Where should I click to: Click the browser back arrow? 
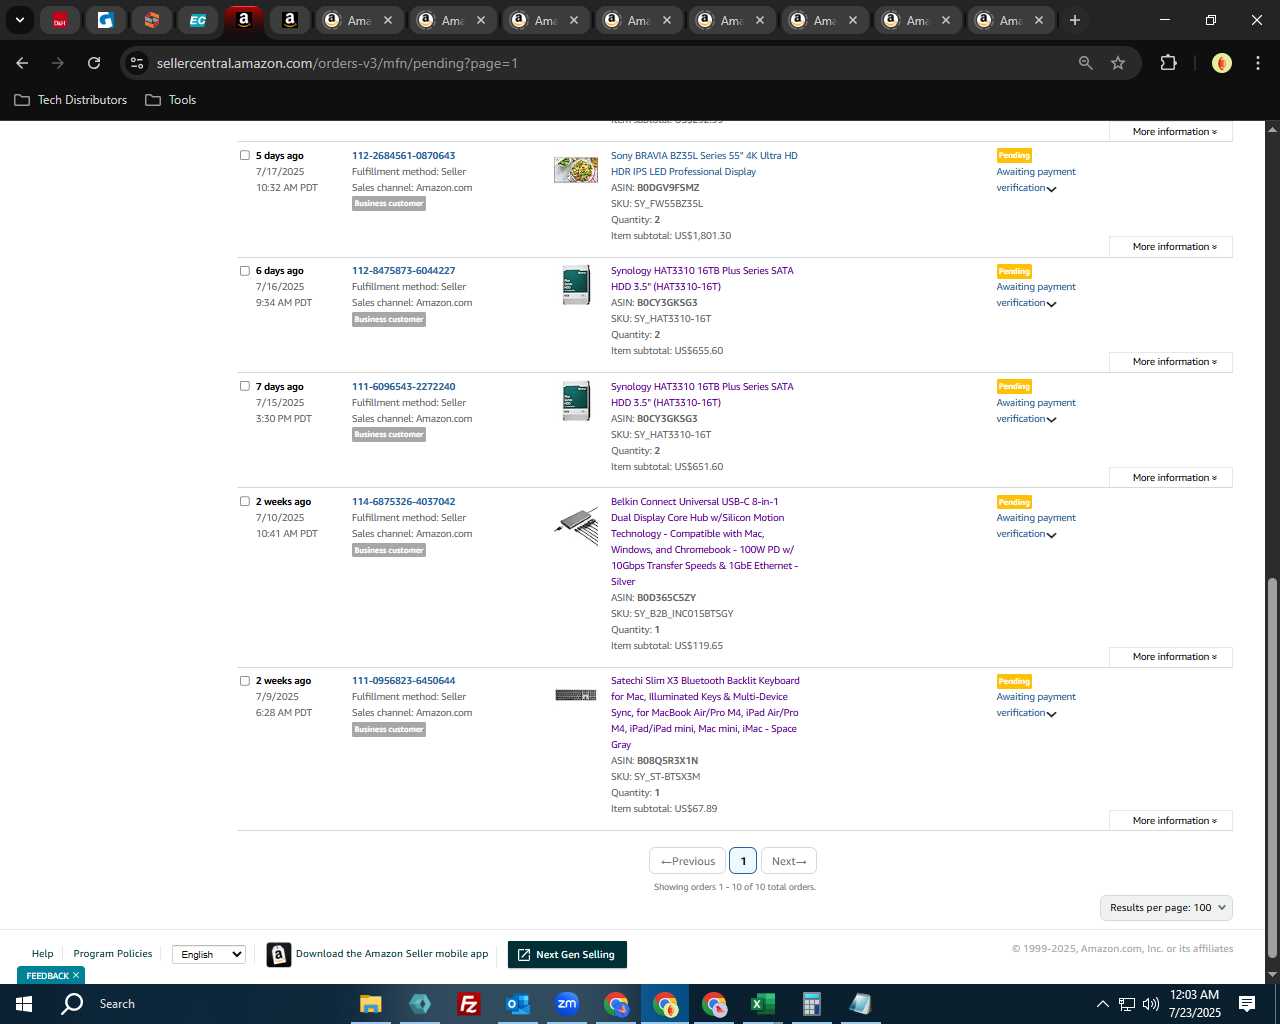tap(22, 63)
